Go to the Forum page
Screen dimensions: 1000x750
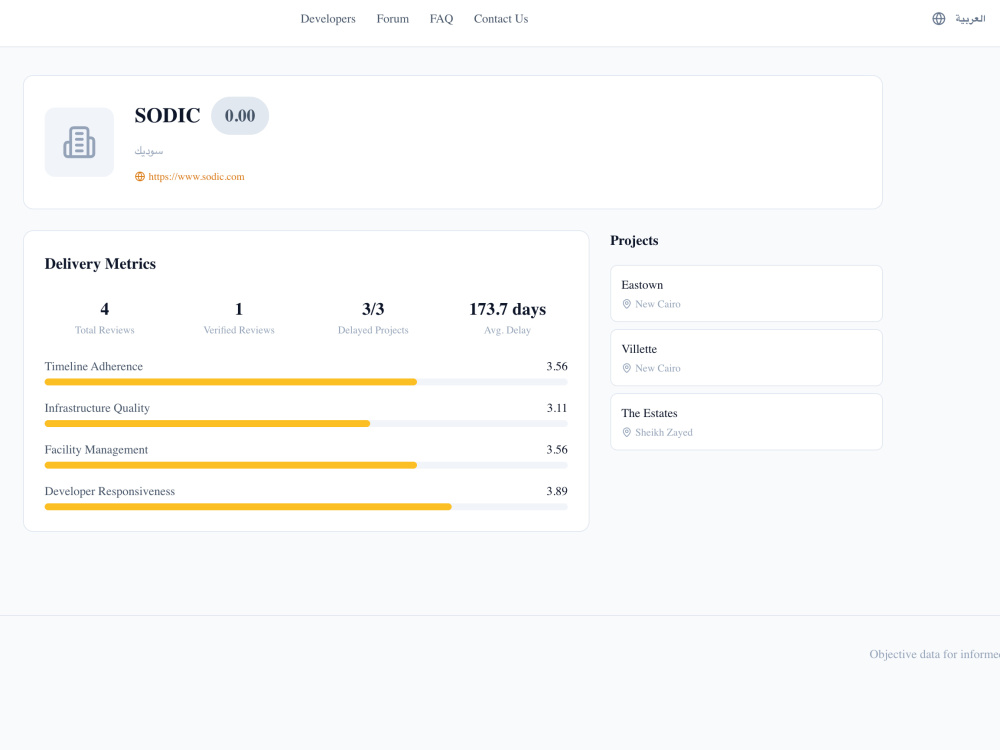(392, 19)
